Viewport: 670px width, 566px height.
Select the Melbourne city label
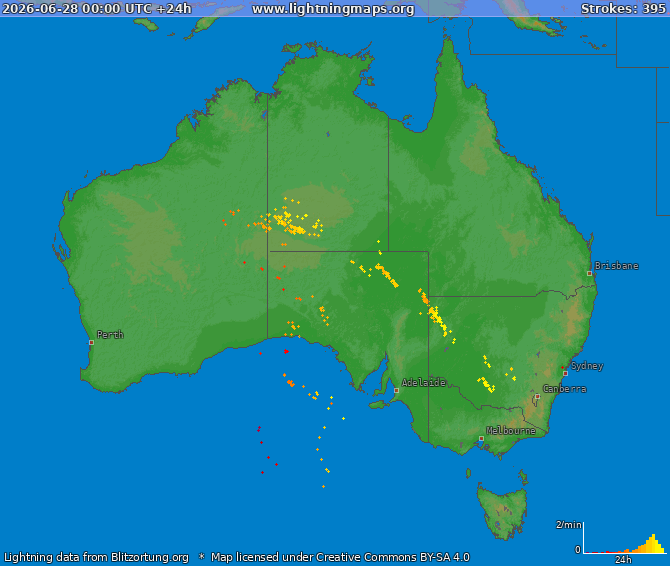[x=511, y=431]
